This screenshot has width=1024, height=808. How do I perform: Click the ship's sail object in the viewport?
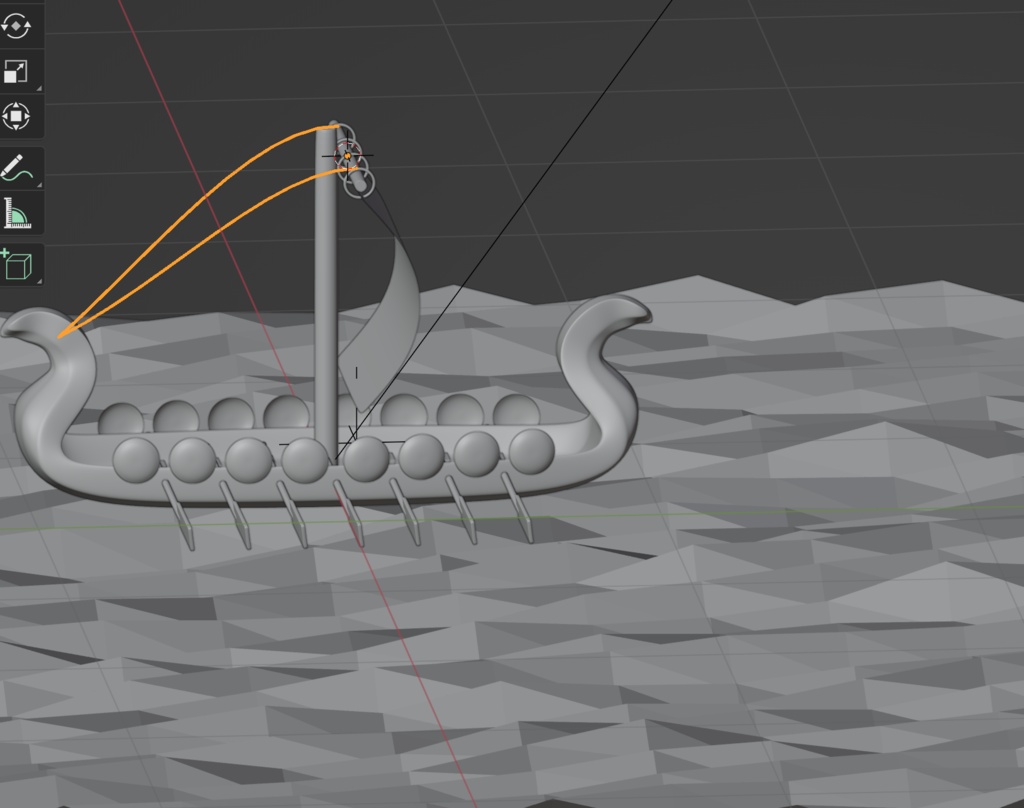click(x=385, y=327)
